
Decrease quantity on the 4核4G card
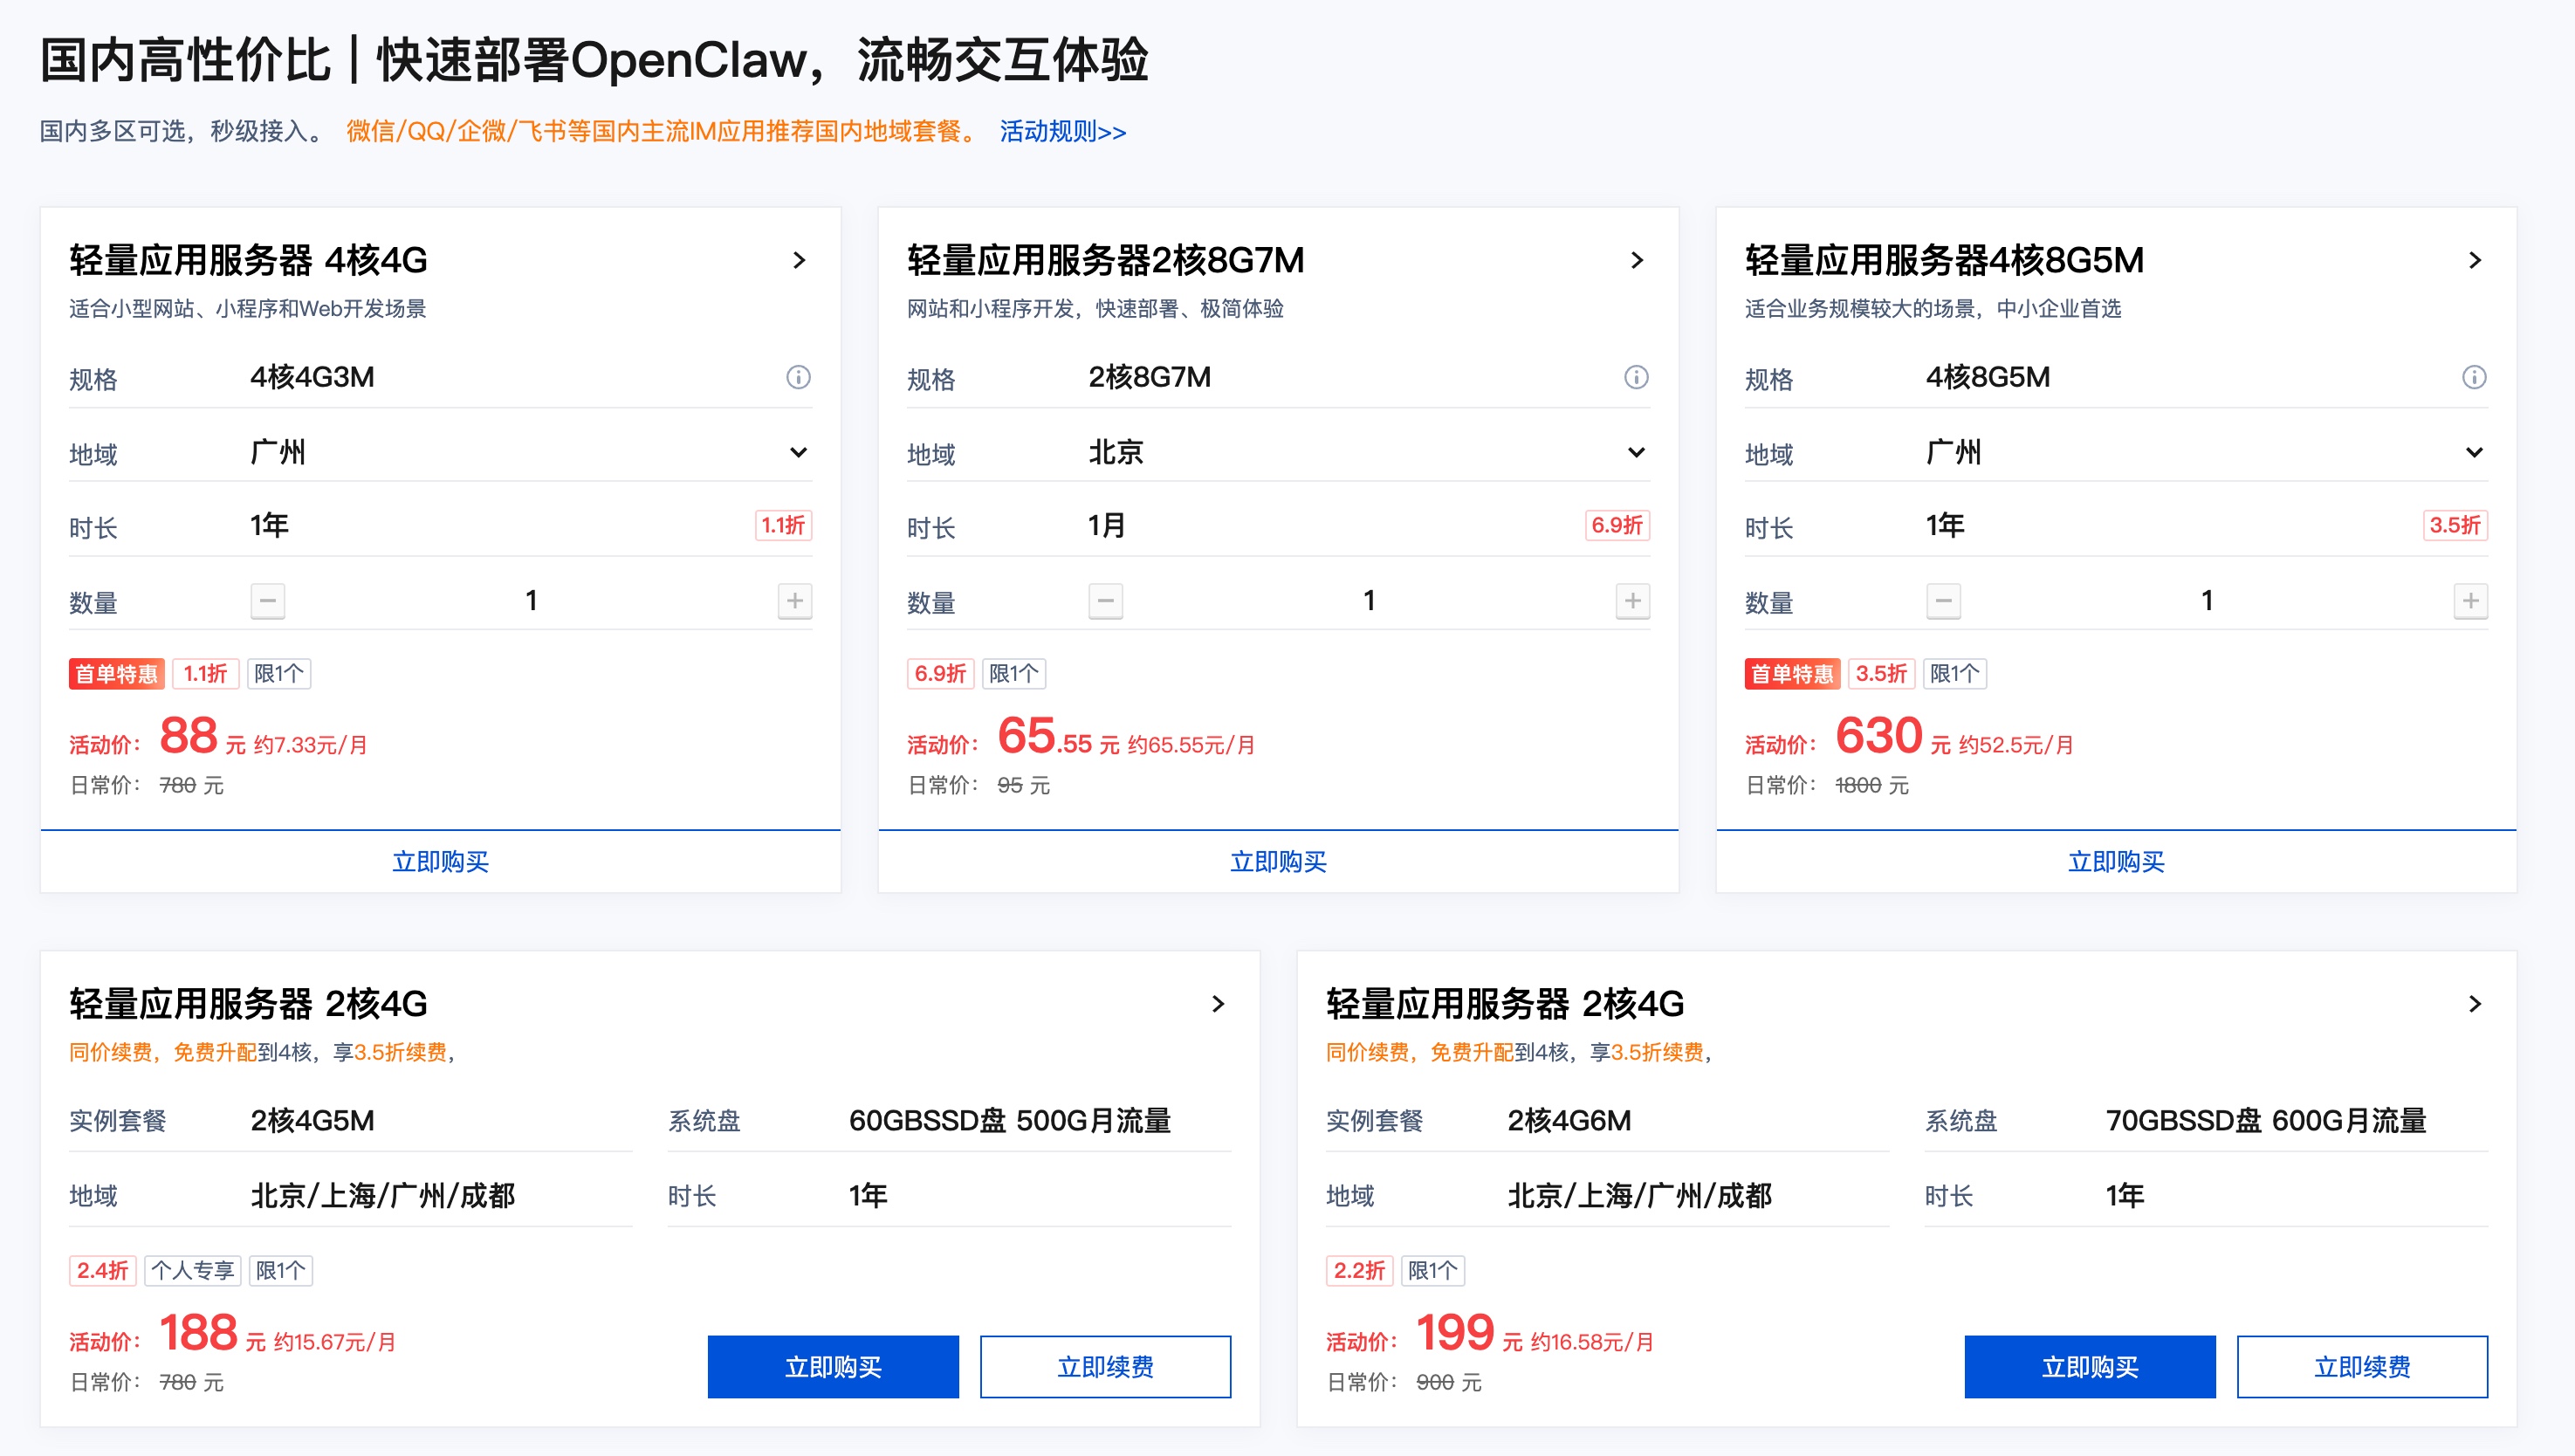tap(268, 601)
